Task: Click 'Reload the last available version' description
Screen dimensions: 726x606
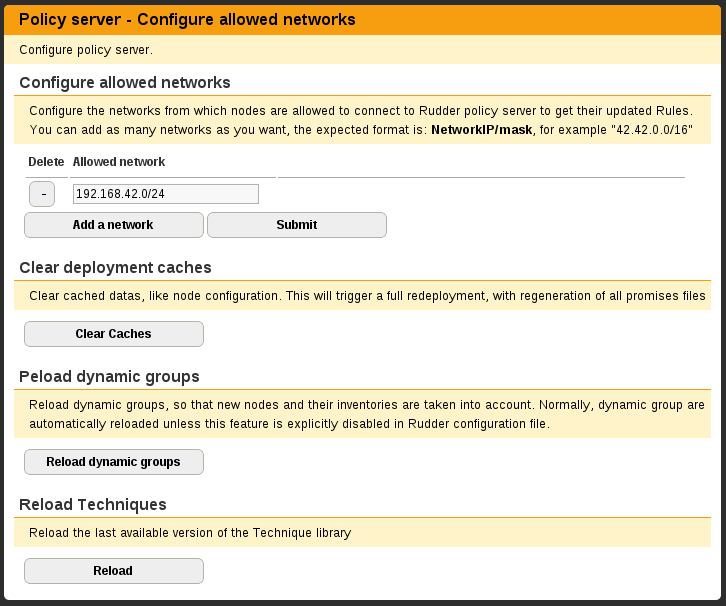Action: [190, 533]
